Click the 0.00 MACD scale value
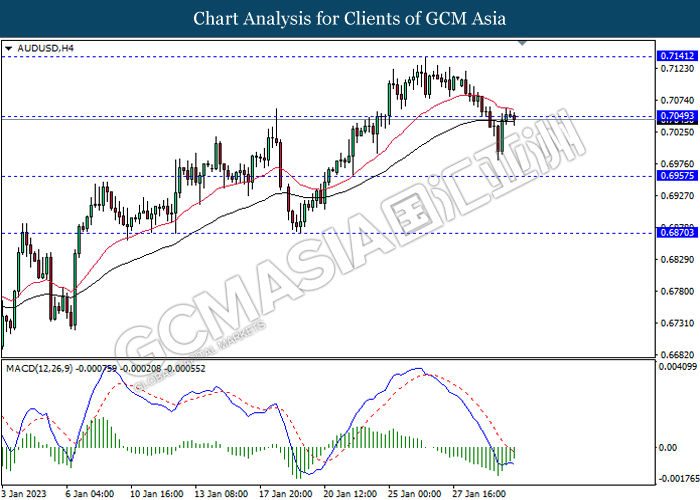Viewport: 700px width, 500px height. 668,447
